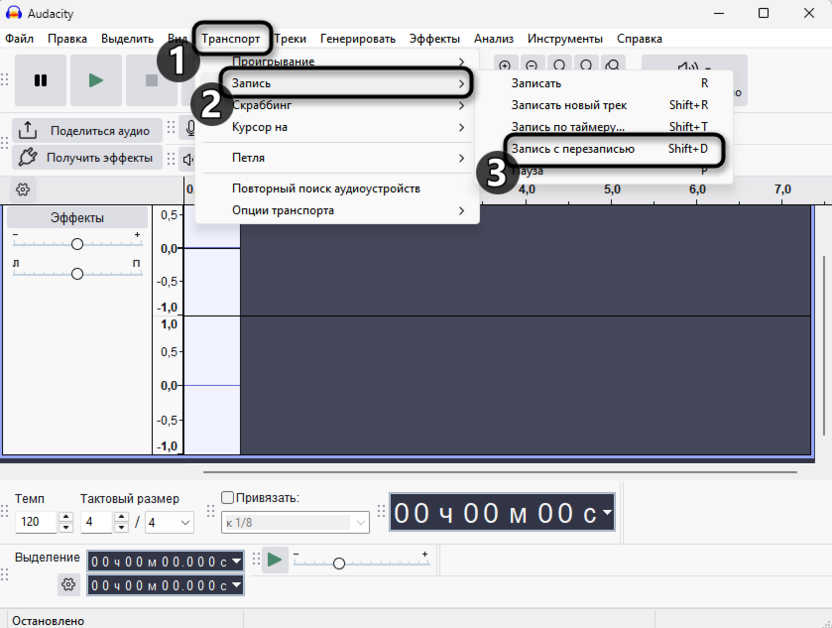Increase the time signature numerator stepper
The height and width of the screenshot is (628, 832).
[122, 517]
